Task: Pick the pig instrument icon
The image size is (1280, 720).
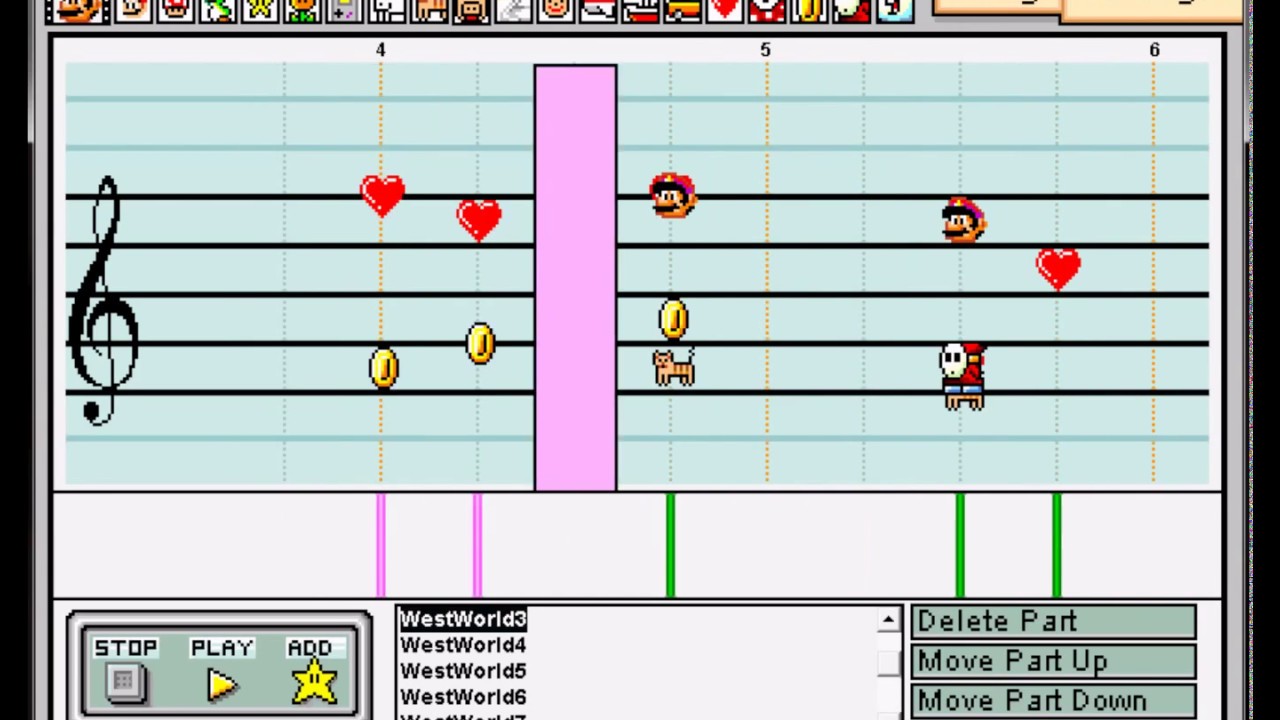Action: coord(471,10)
